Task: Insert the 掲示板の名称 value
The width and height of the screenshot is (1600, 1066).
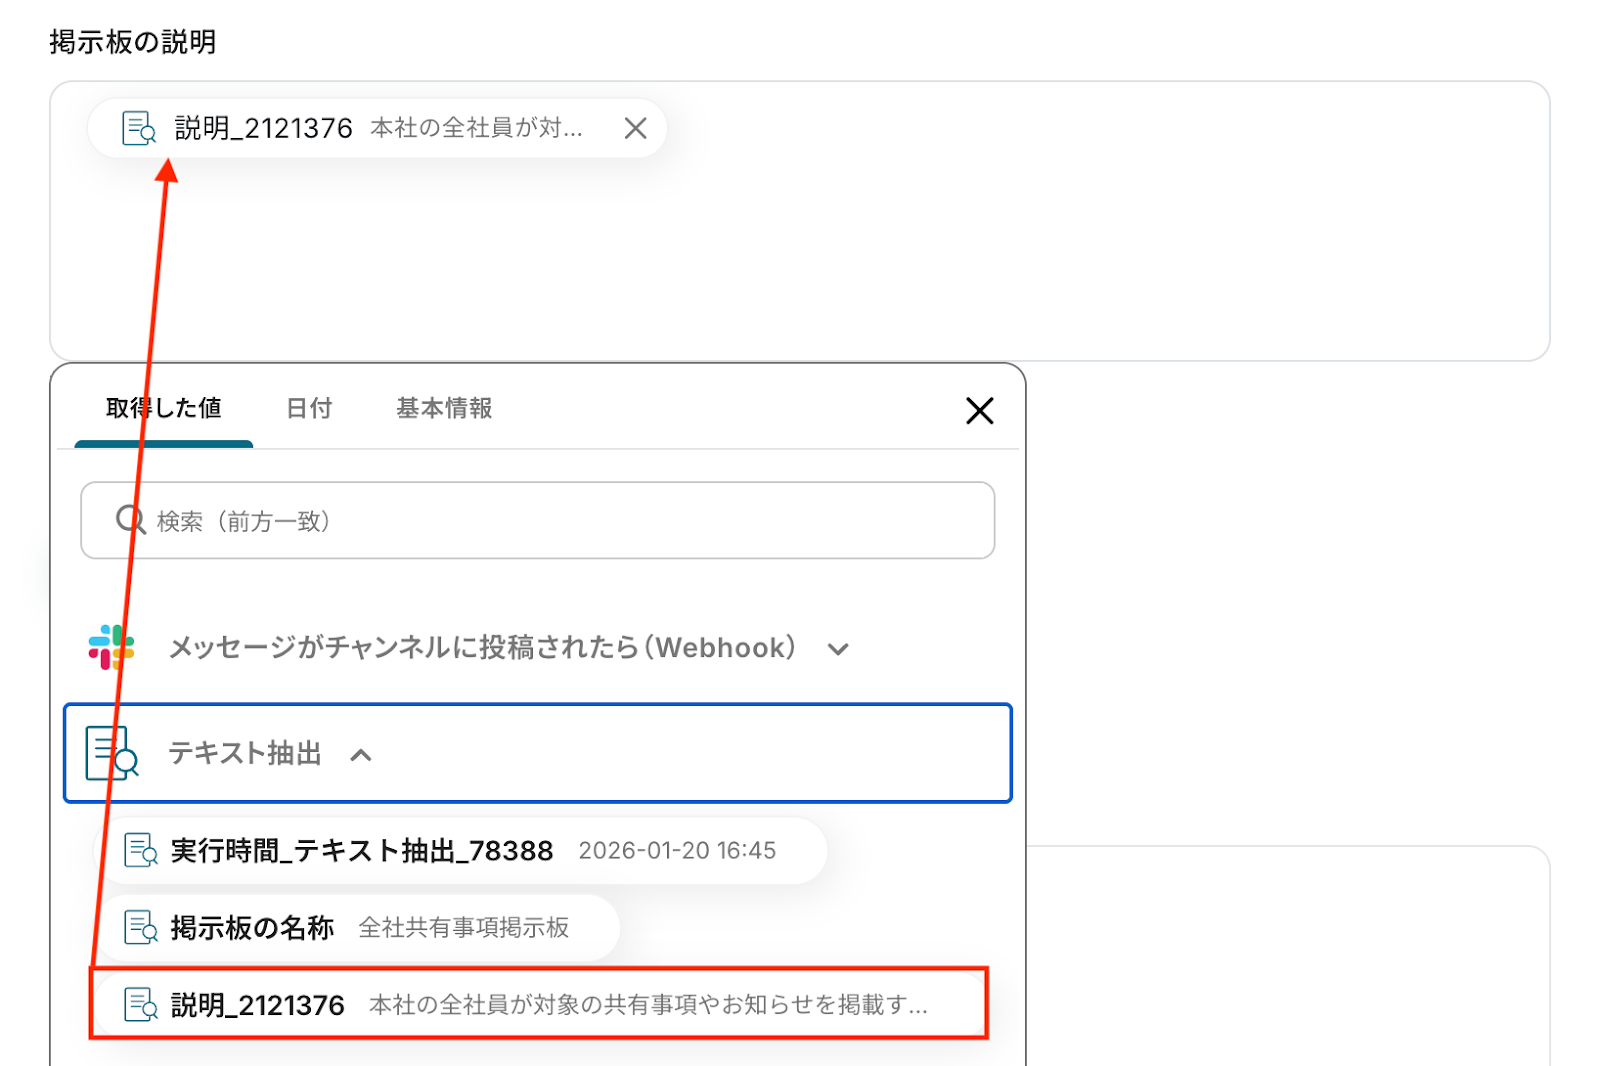Action: [x=253, y=928]
